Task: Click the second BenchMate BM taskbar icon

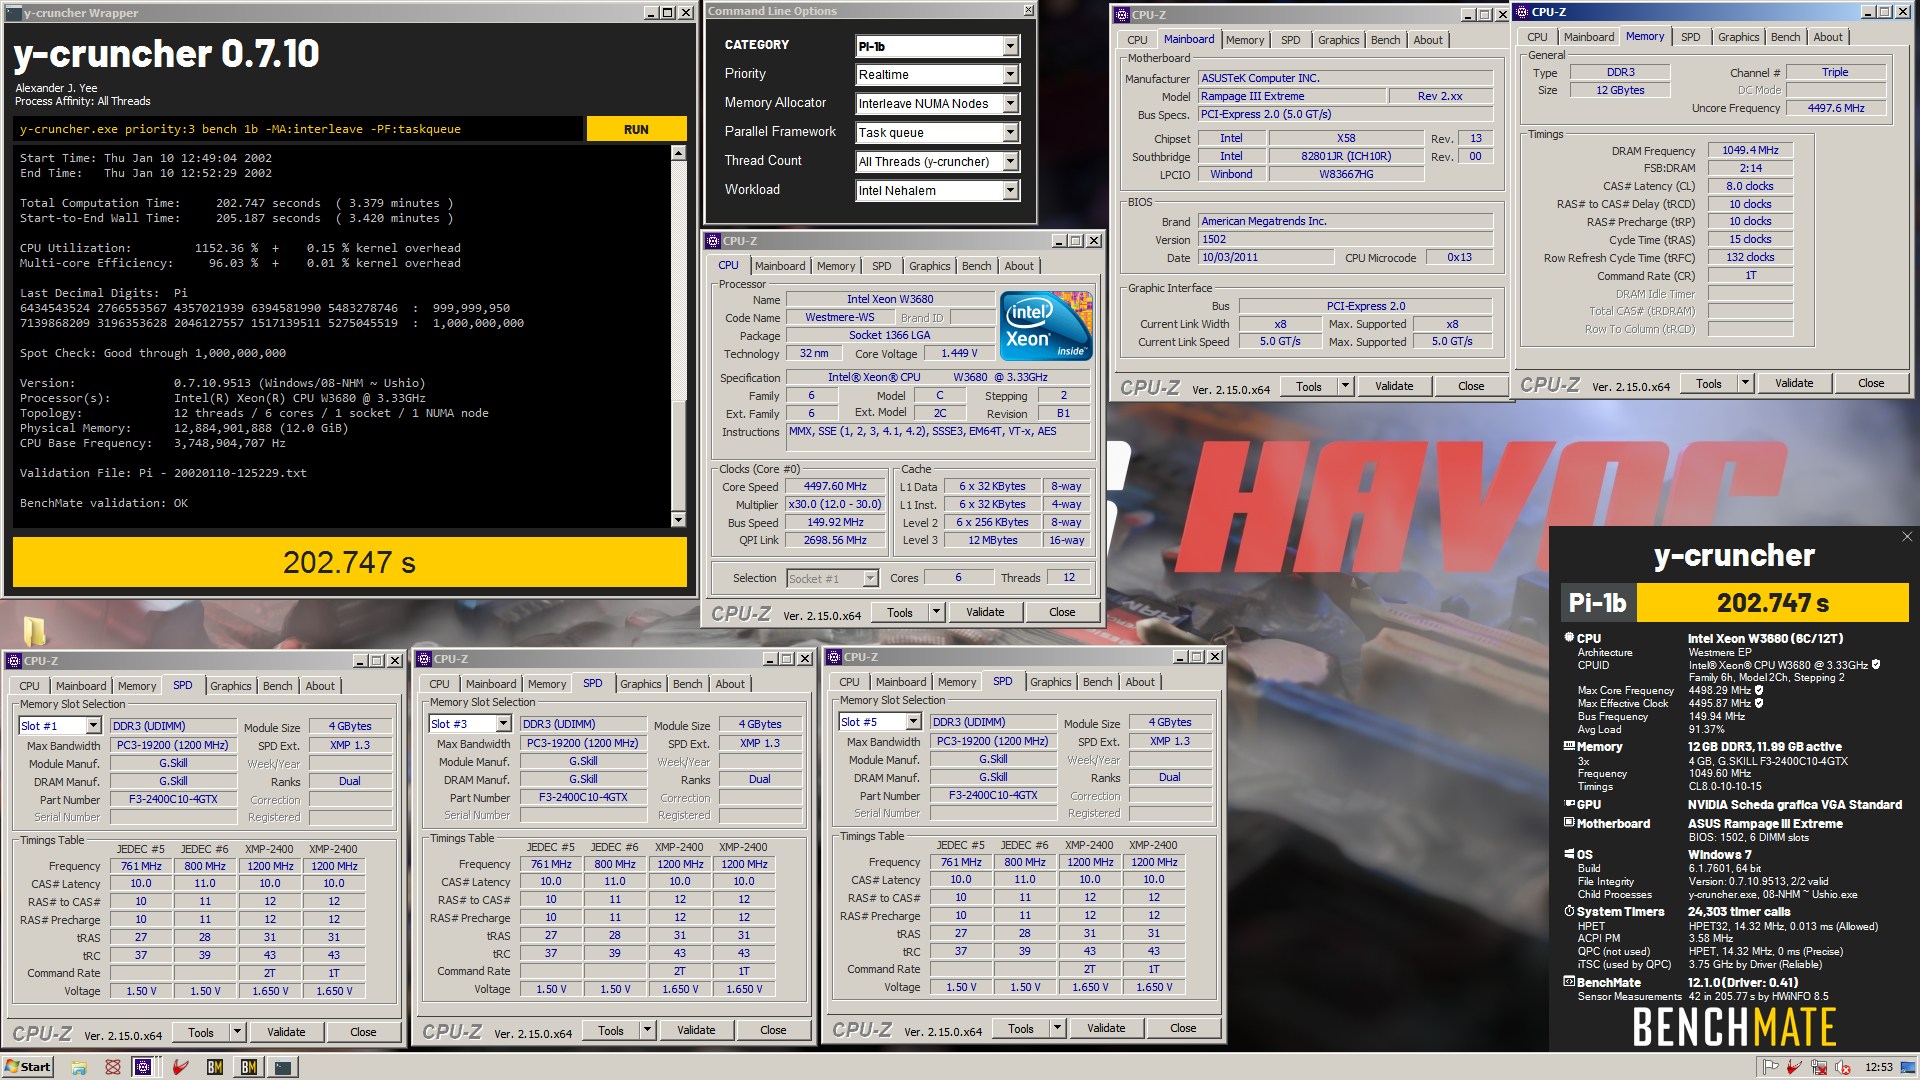Action: [x=249, y=1067]
